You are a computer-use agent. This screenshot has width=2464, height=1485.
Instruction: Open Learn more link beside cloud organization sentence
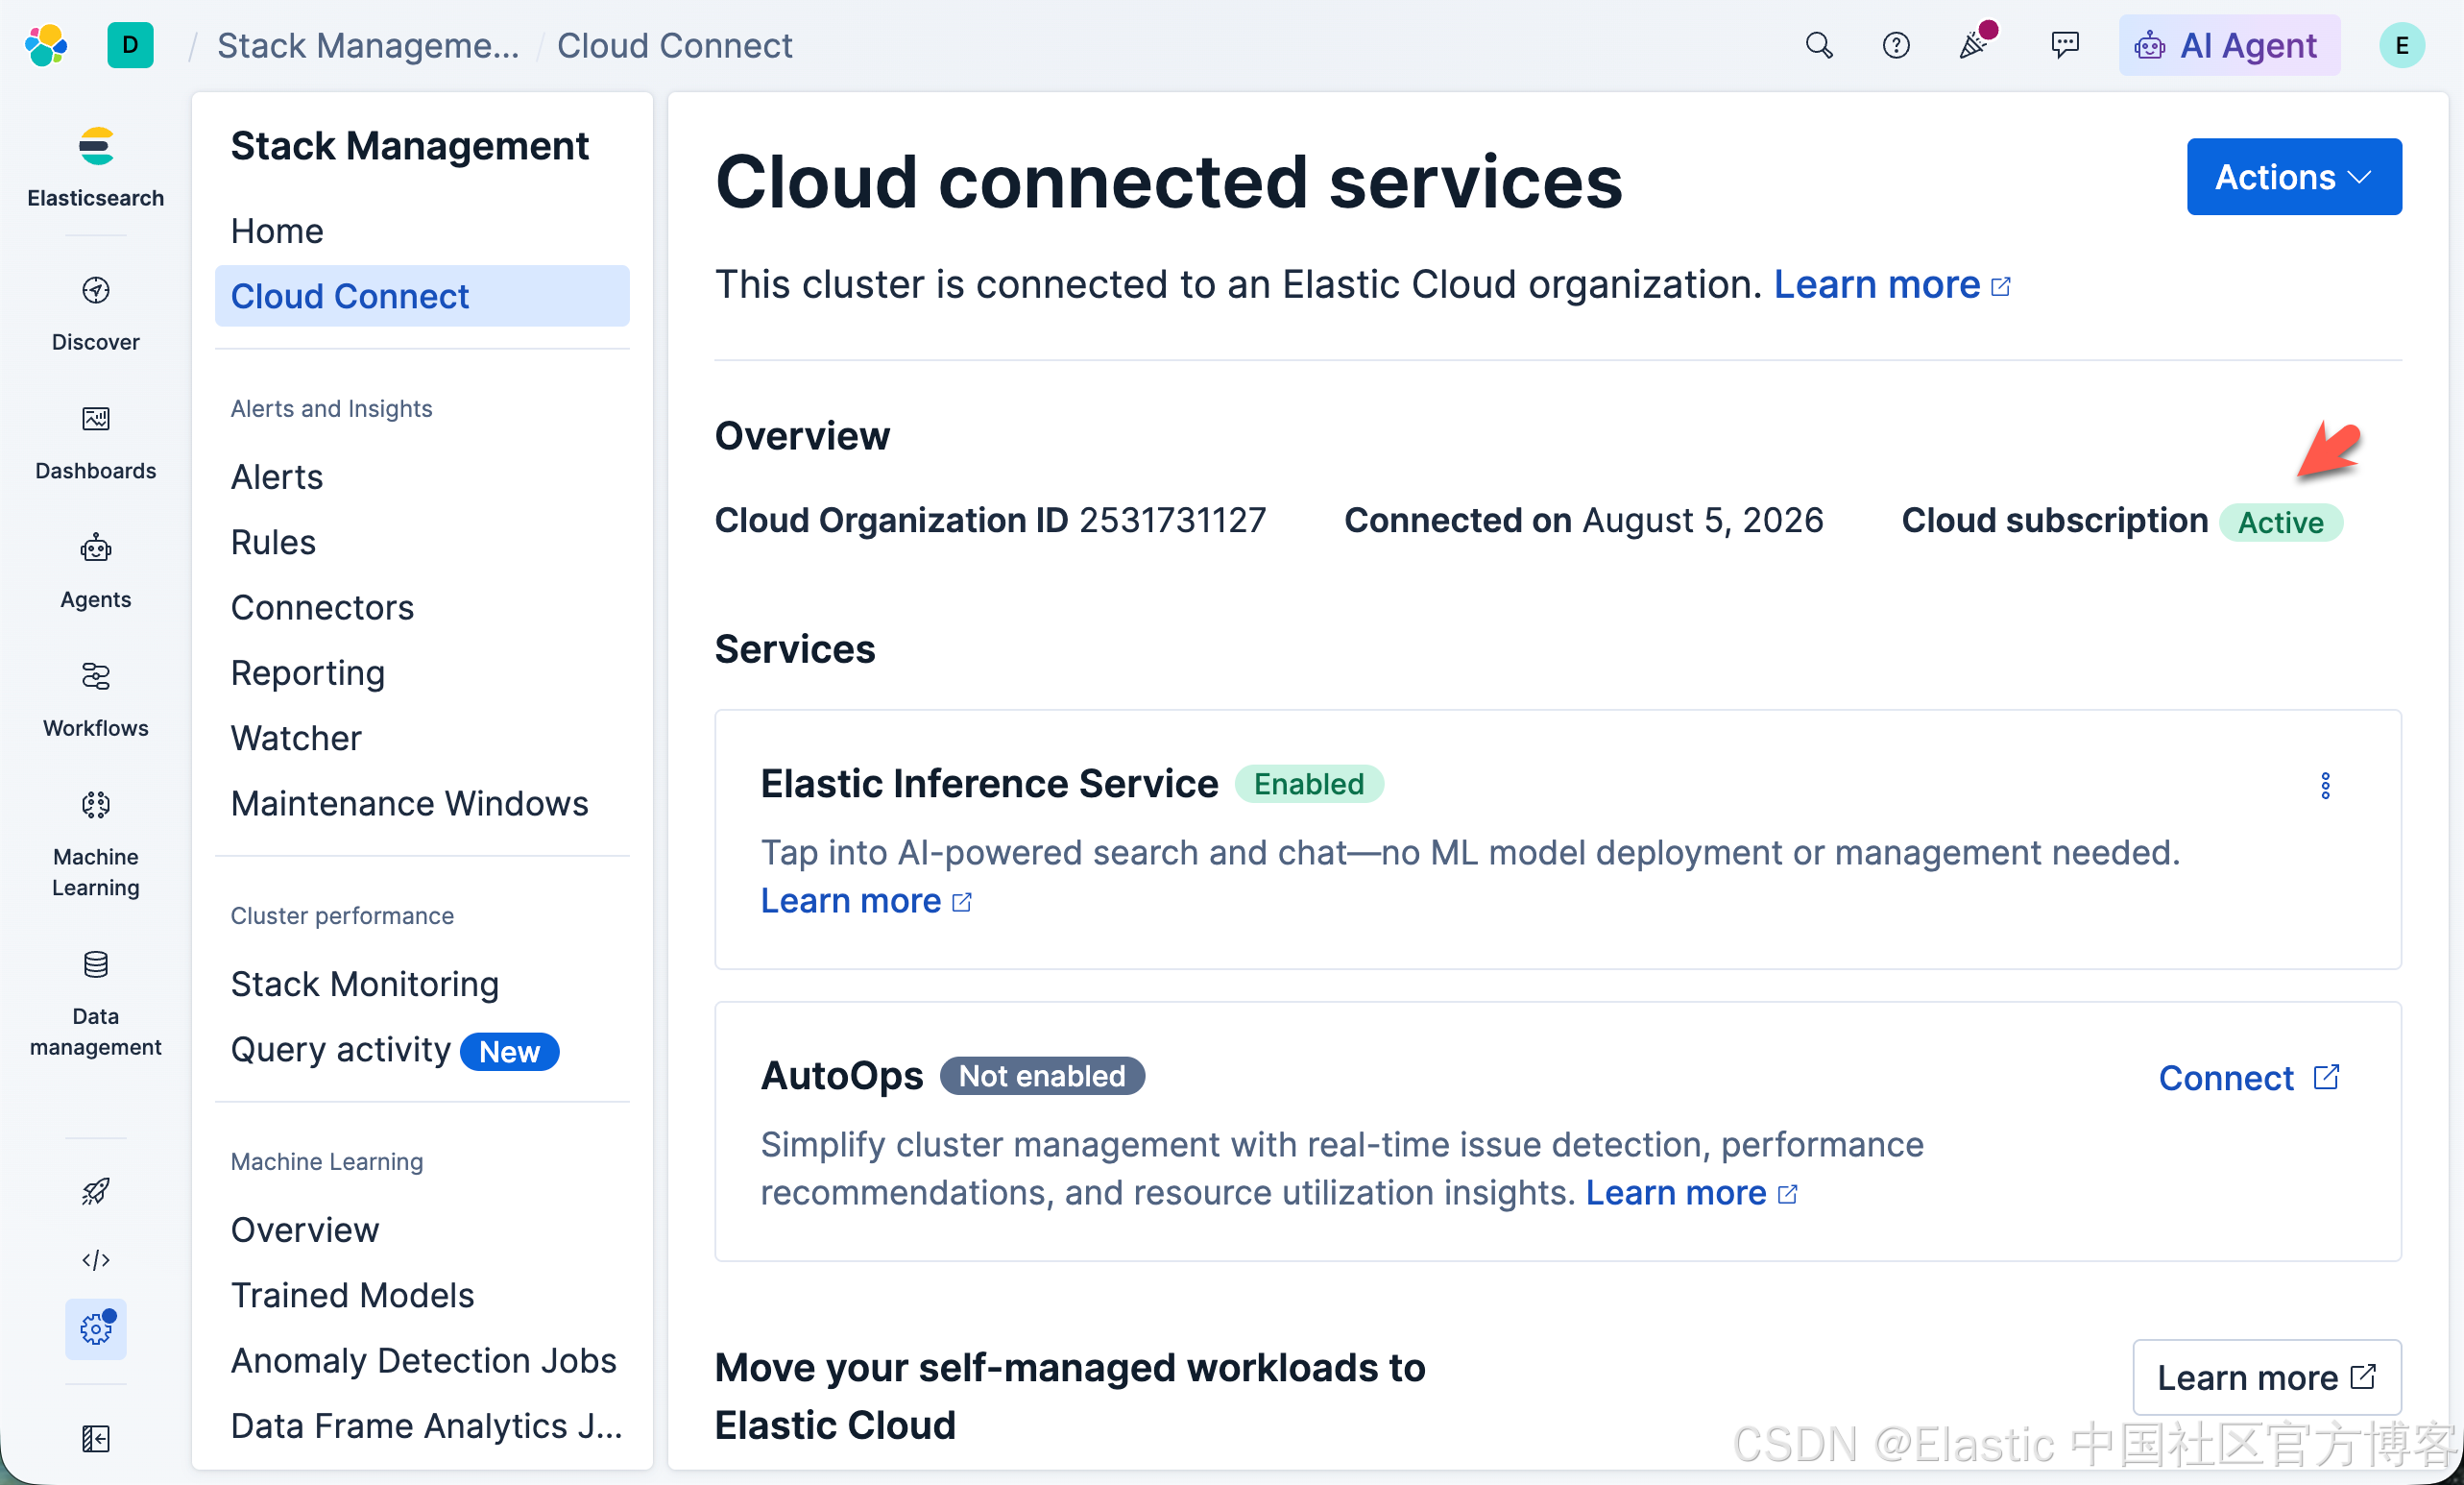click(1892, 285)
